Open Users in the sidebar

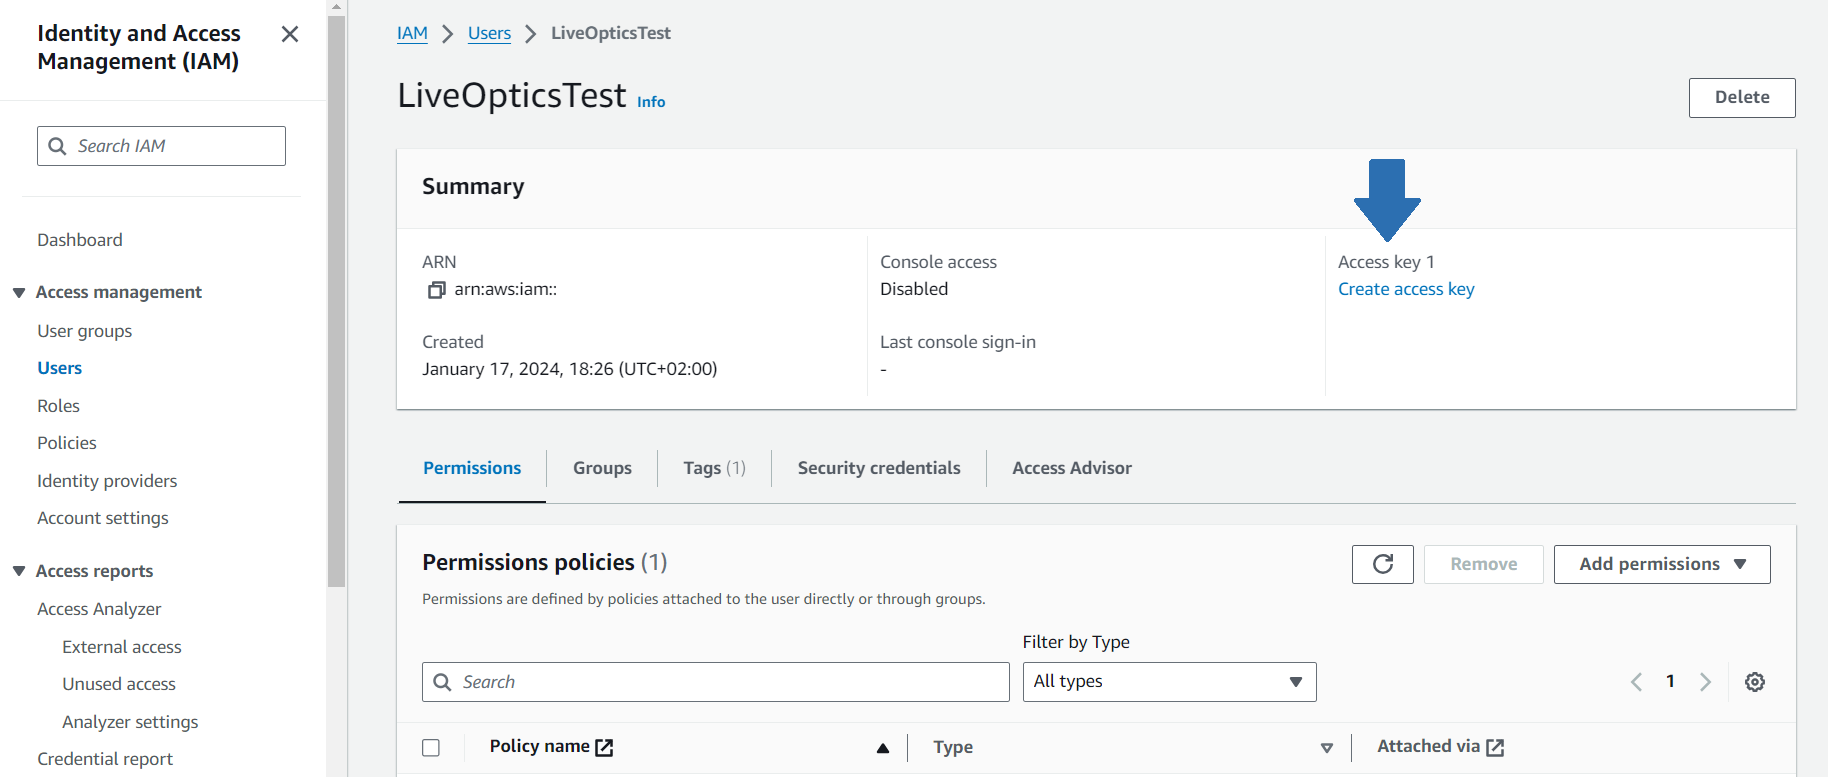point(60,368)
